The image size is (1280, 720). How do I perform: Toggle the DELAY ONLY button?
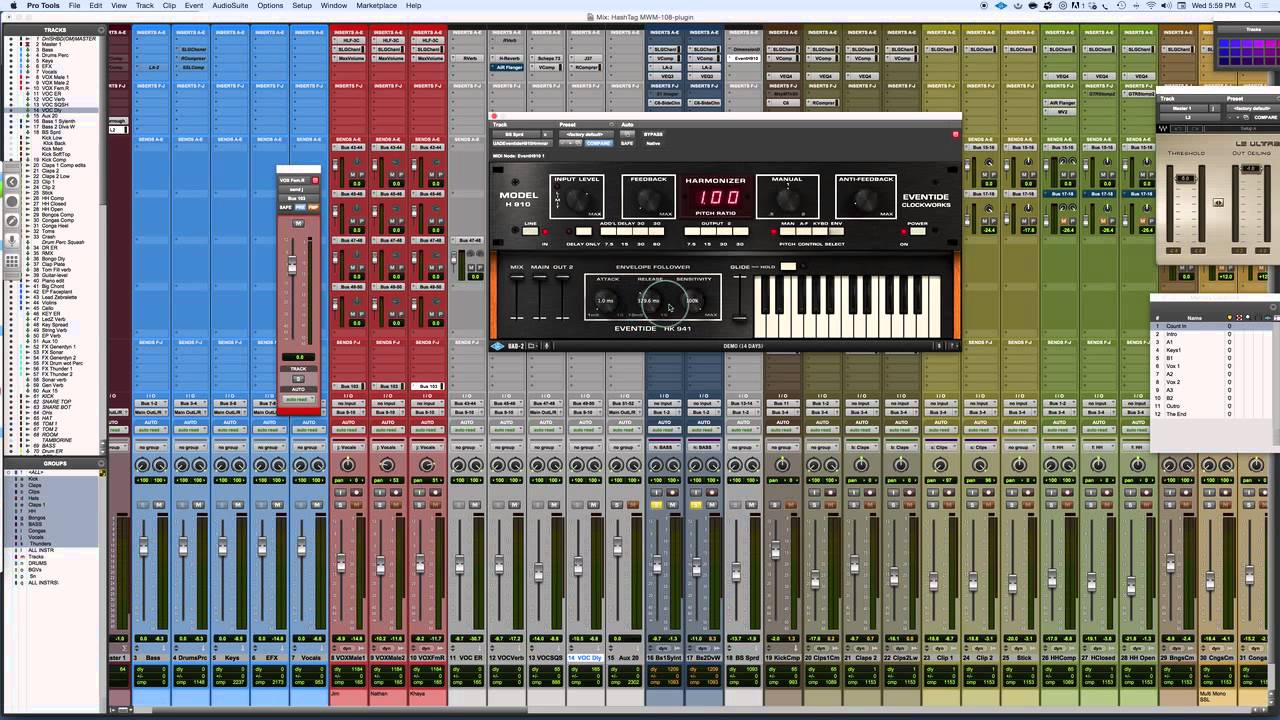(584, 231)
